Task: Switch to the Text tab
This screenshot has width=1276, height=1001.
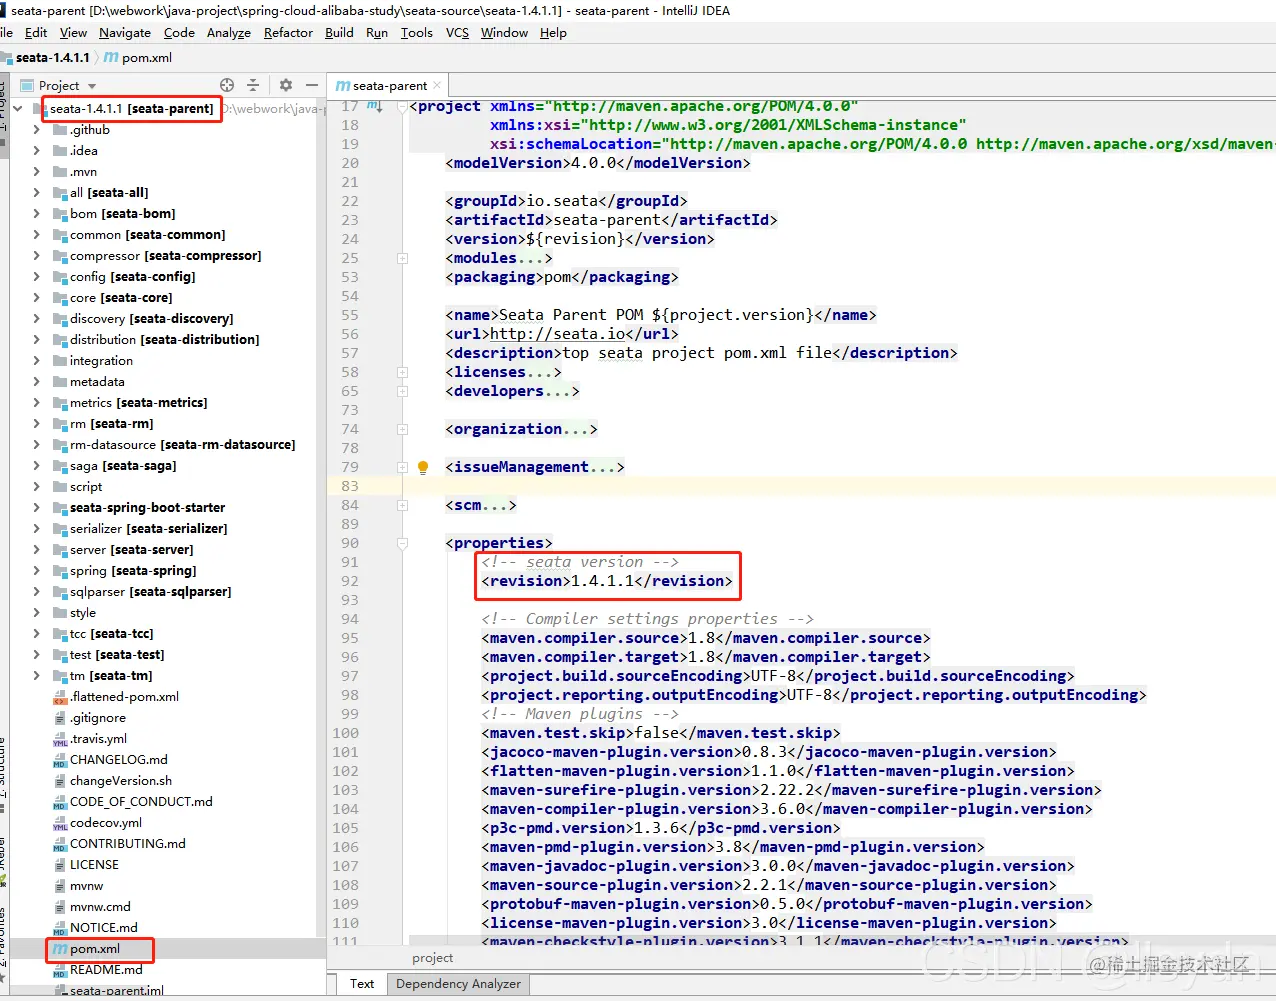Action: (362, 984)
